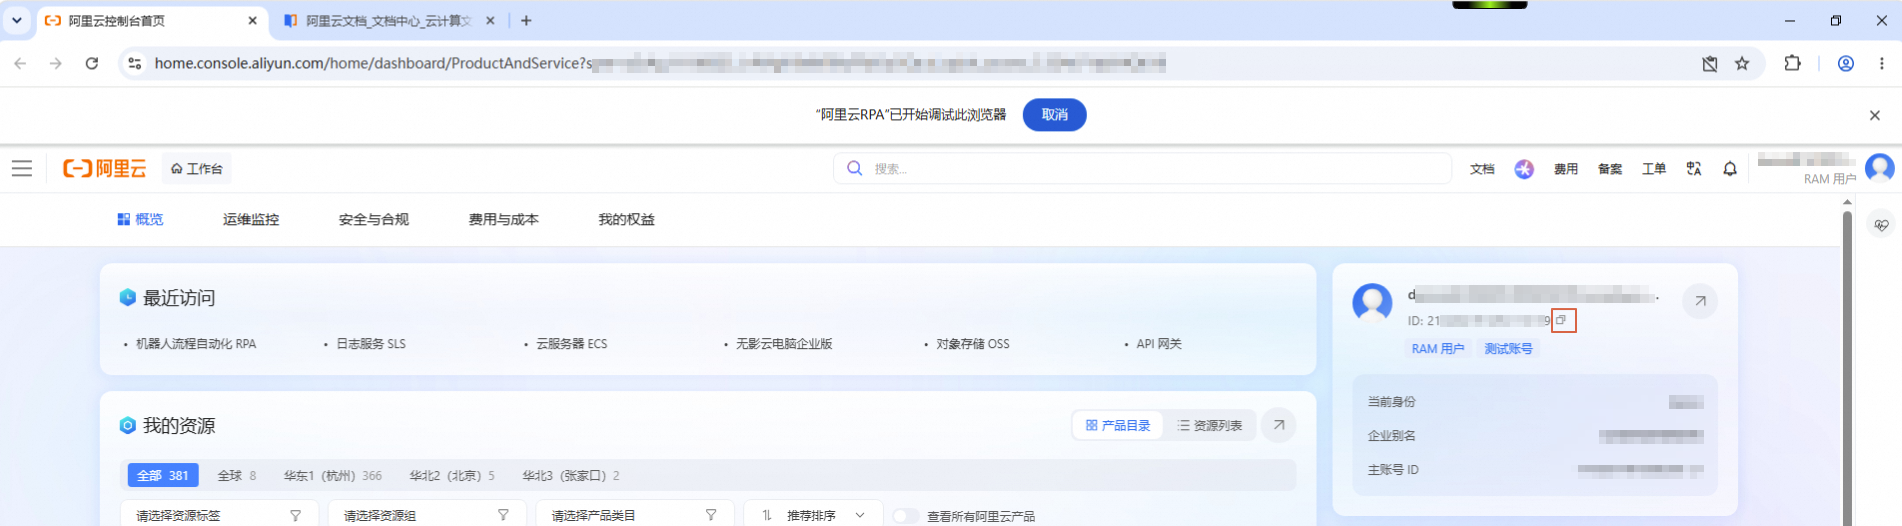The image size is (1902, 526).
Task: Click the address bar URL
Action: (x=660, y=63)
